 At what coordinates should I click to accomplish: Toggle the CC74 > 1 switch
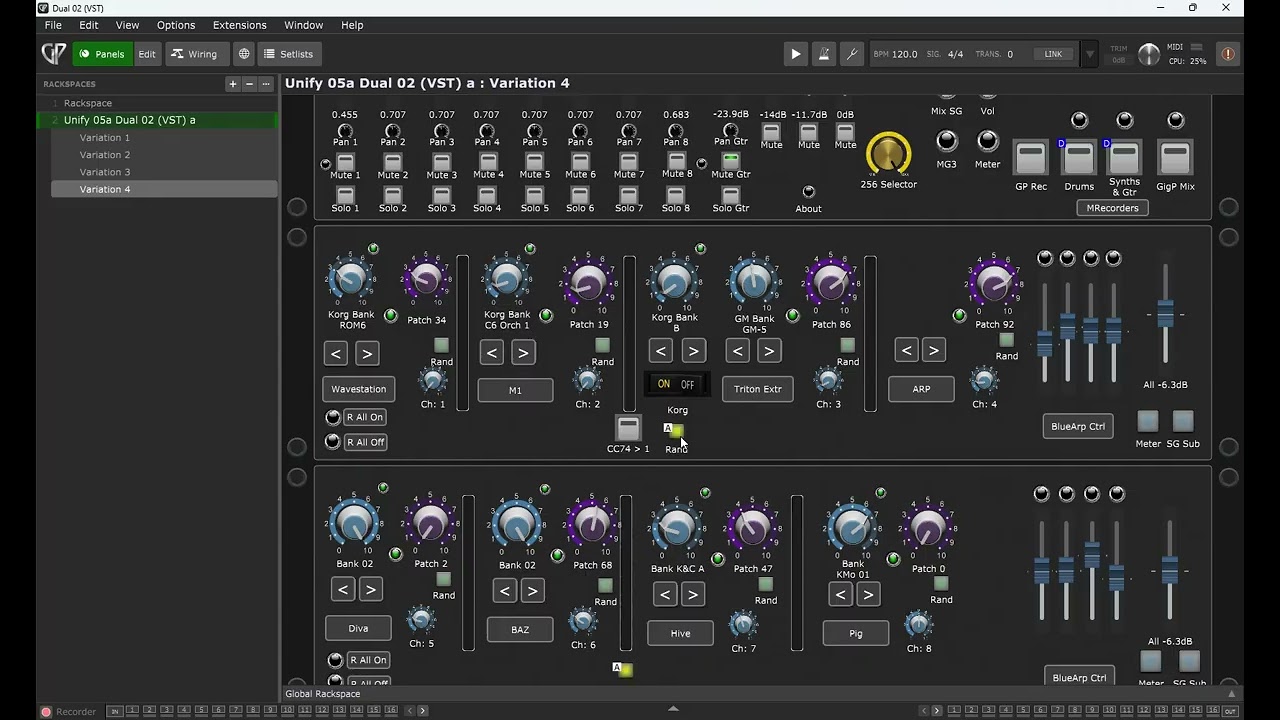628,428
